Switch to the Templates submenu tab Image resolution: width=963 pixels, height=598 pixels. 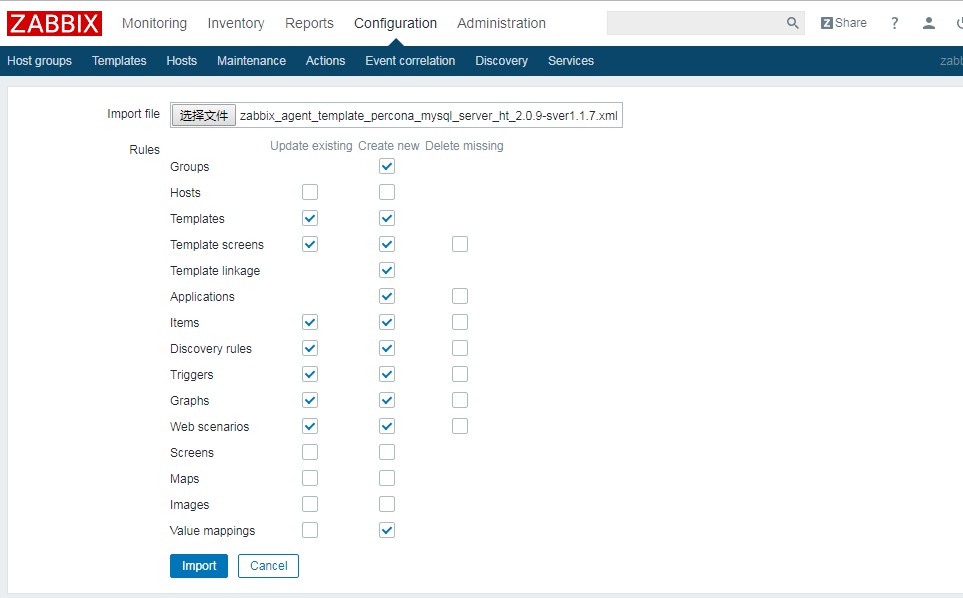coord(119,61)
